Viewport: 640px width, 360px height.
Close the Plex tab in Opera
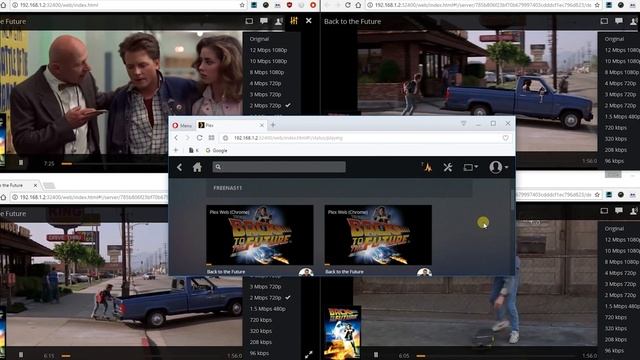[x=262, y=125]
